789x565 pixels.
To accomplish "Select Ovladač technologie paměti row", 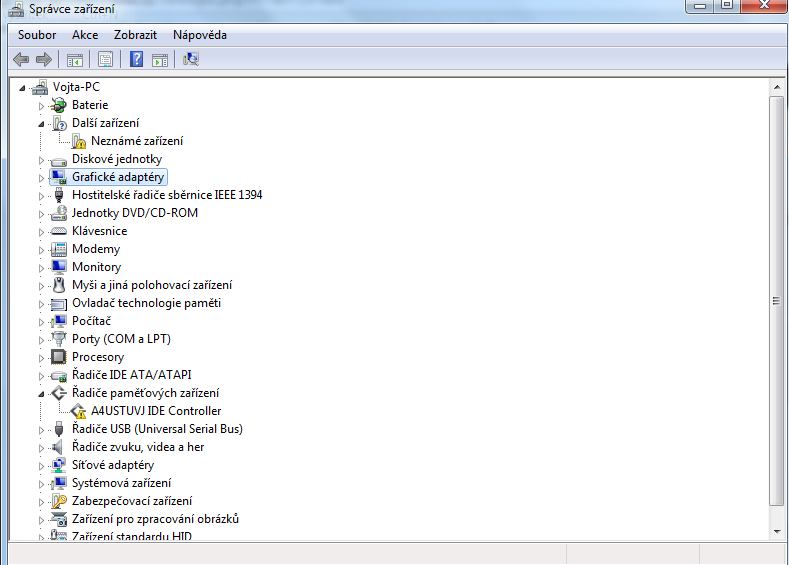I will click(146, 303).
